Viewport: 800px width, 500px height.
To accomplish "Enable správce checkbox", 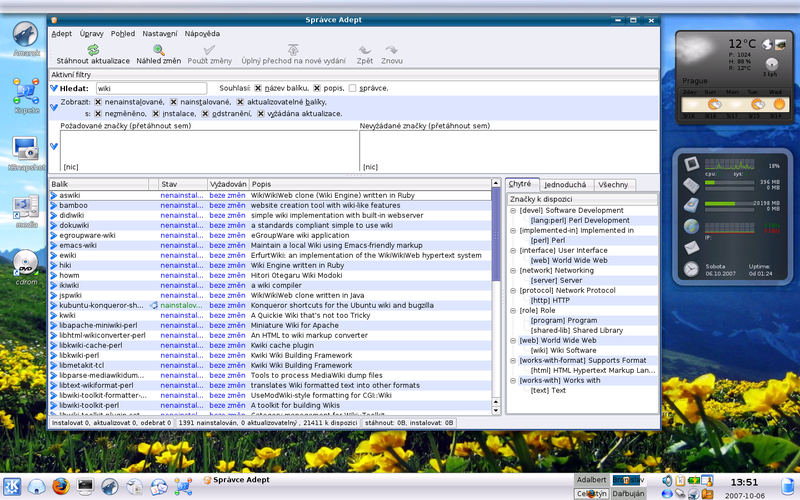I will coord(353,88).
